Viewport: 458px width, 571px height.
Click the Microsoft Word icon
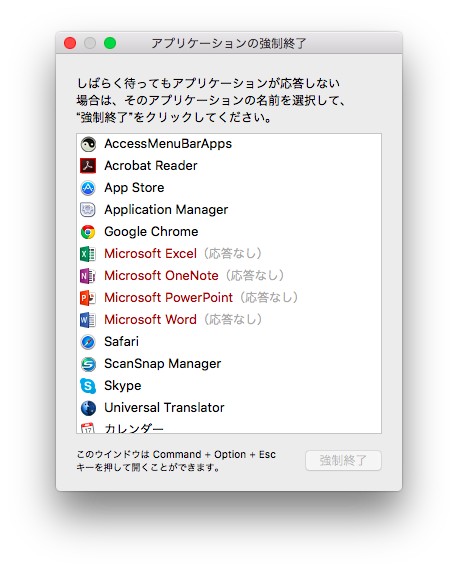88,320
